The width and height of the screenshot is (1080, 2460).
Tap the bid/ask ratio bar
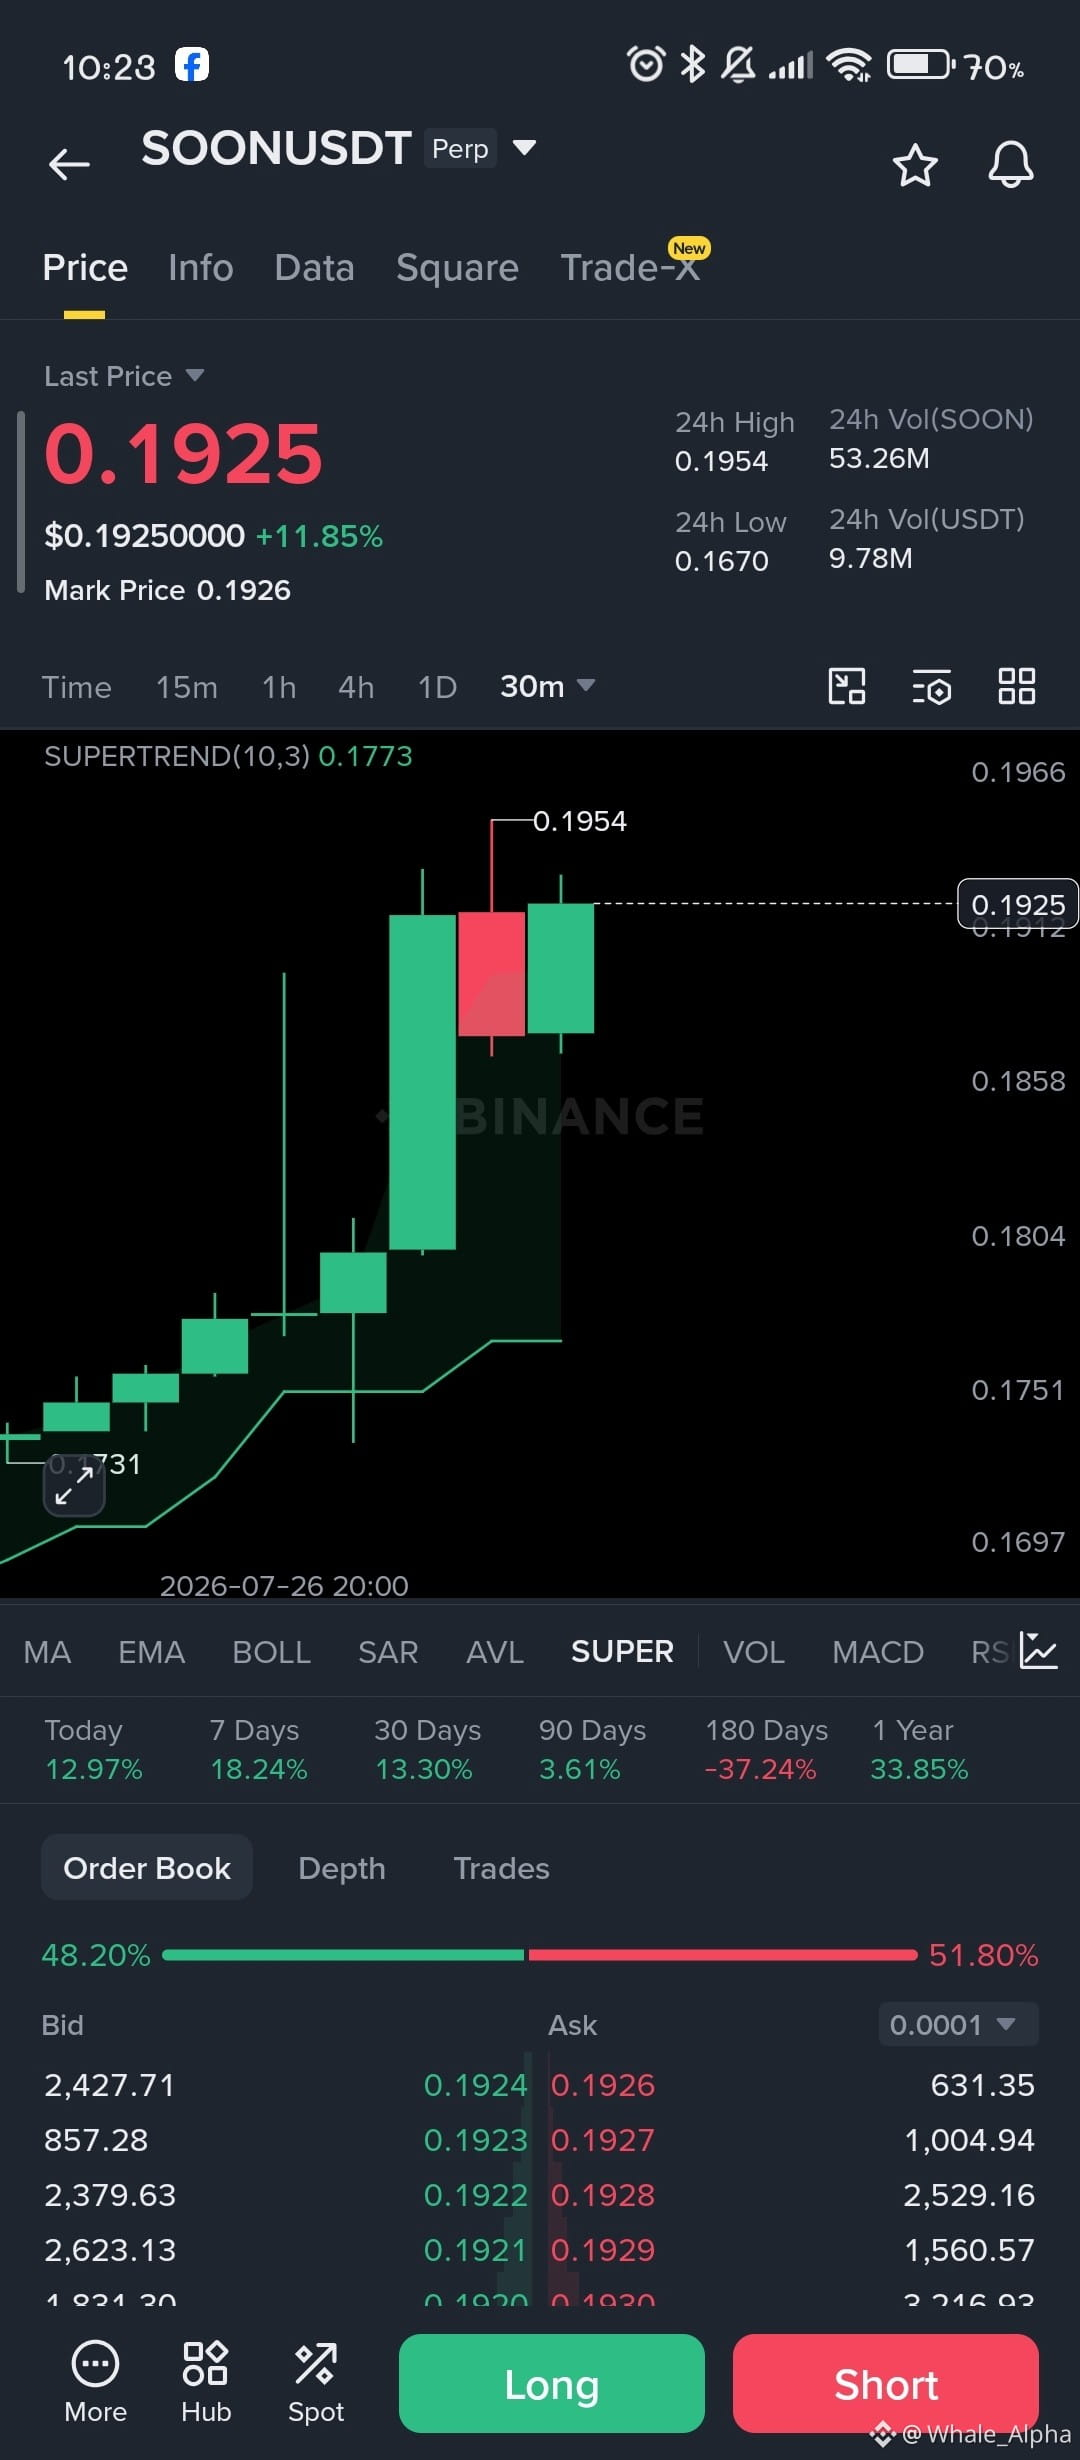click(x=540, y=1955)
